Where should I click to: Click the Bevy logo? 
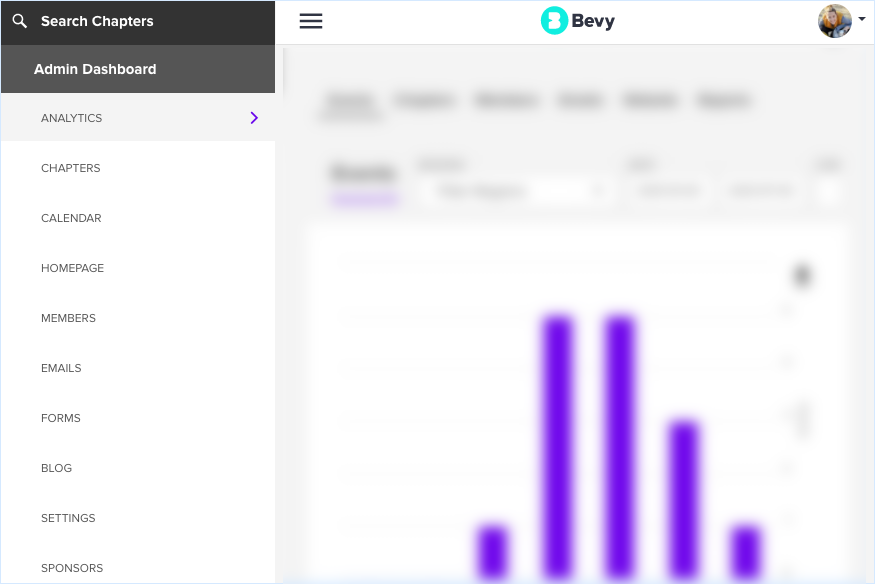(x=578, y=21)
